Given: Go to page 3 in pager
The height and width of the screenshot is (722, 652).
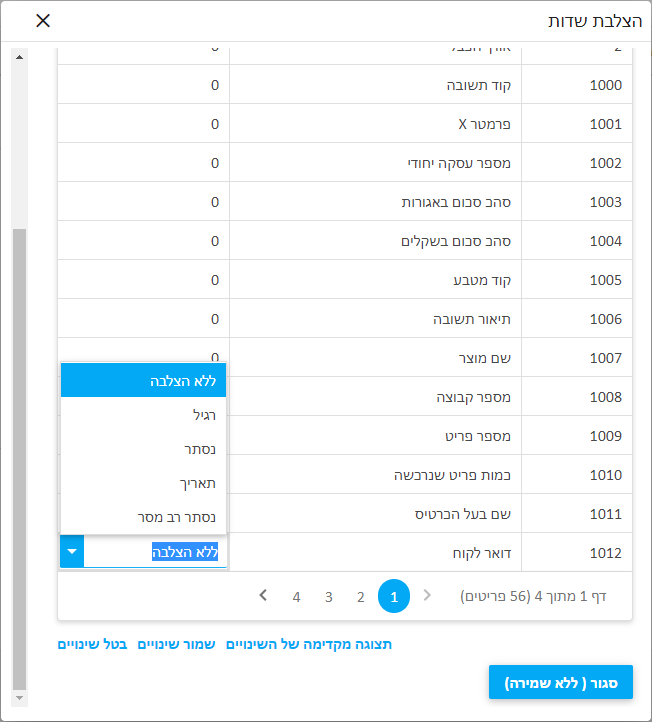Looking at the screenshot, I should 328,597.
